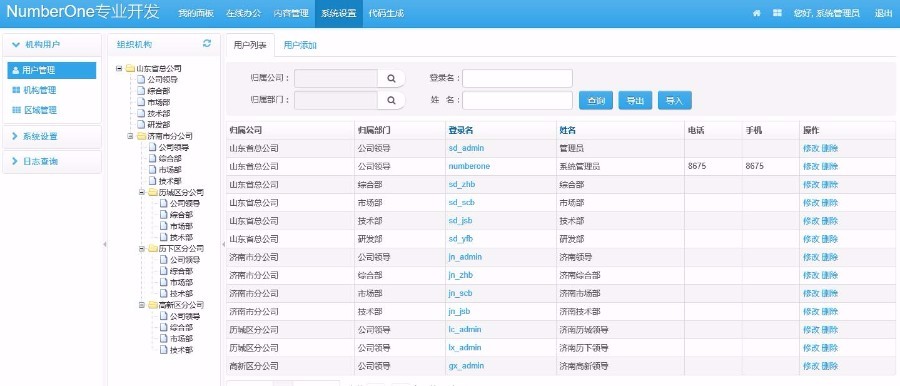Screen dimensions: 900x386
Task: Collapse left menu panel with arrow handle
Action: click(x=104, y=245)
